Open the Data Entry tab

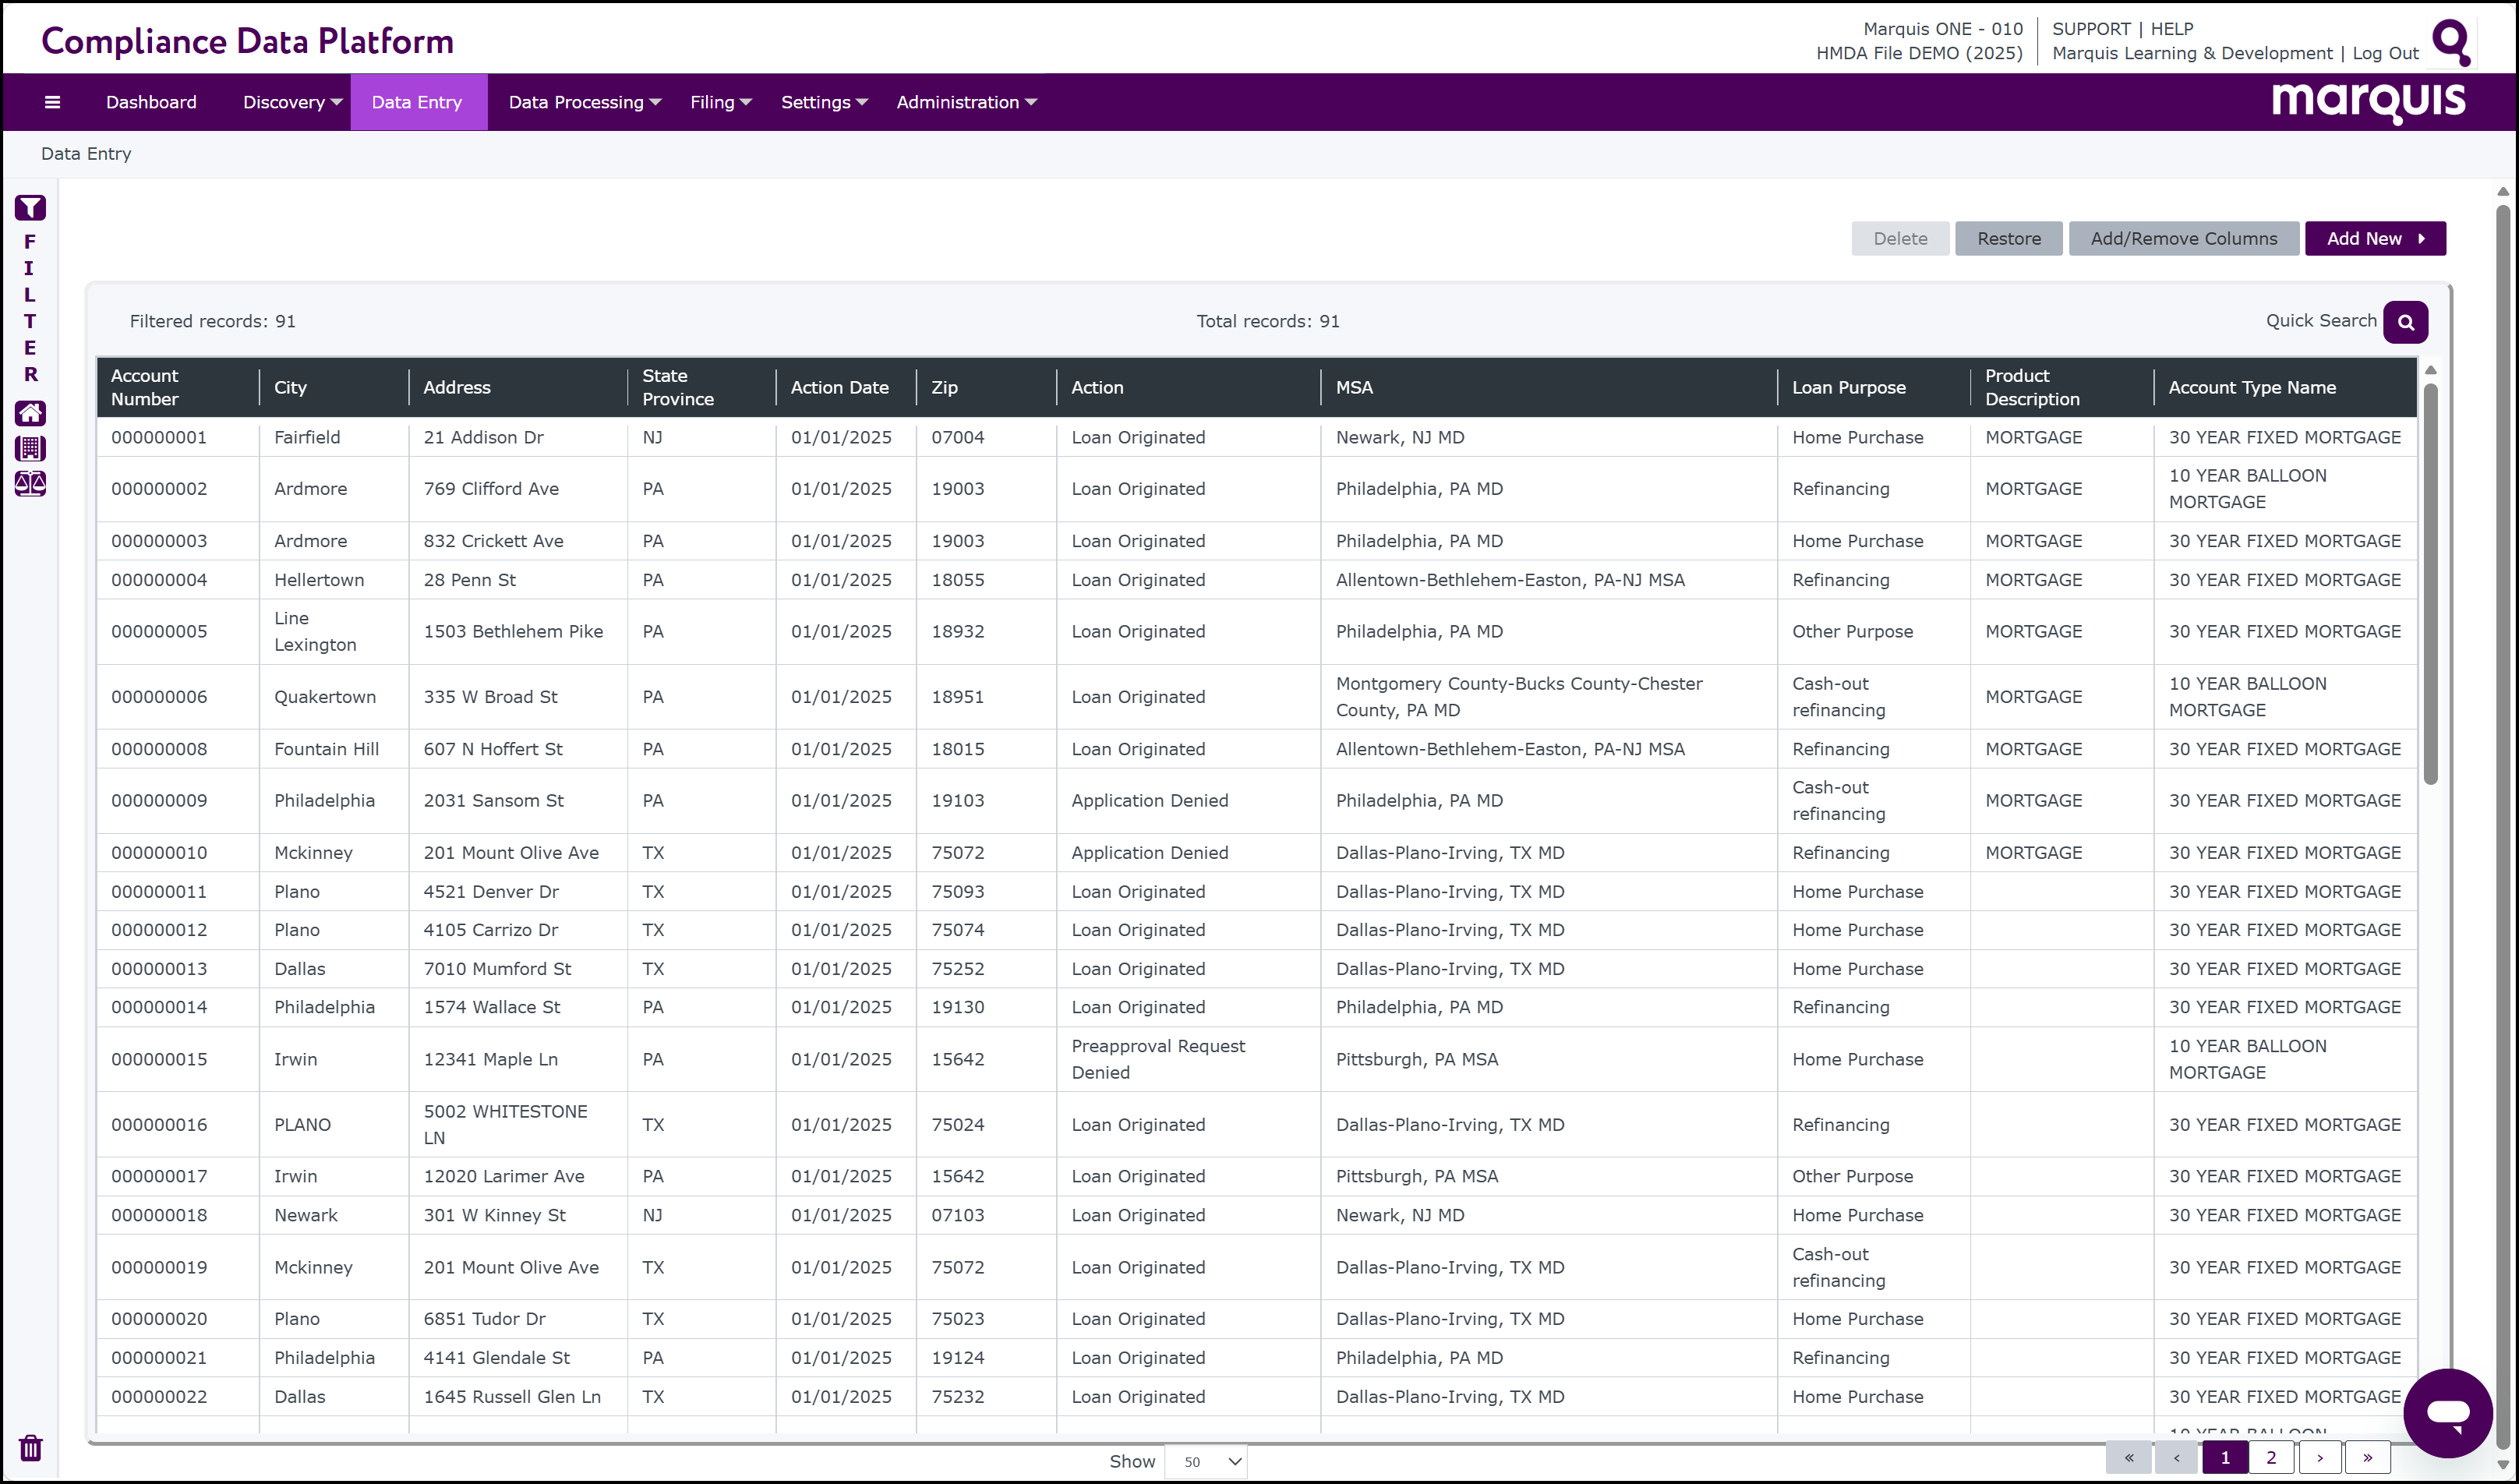[x=418, y=102]
